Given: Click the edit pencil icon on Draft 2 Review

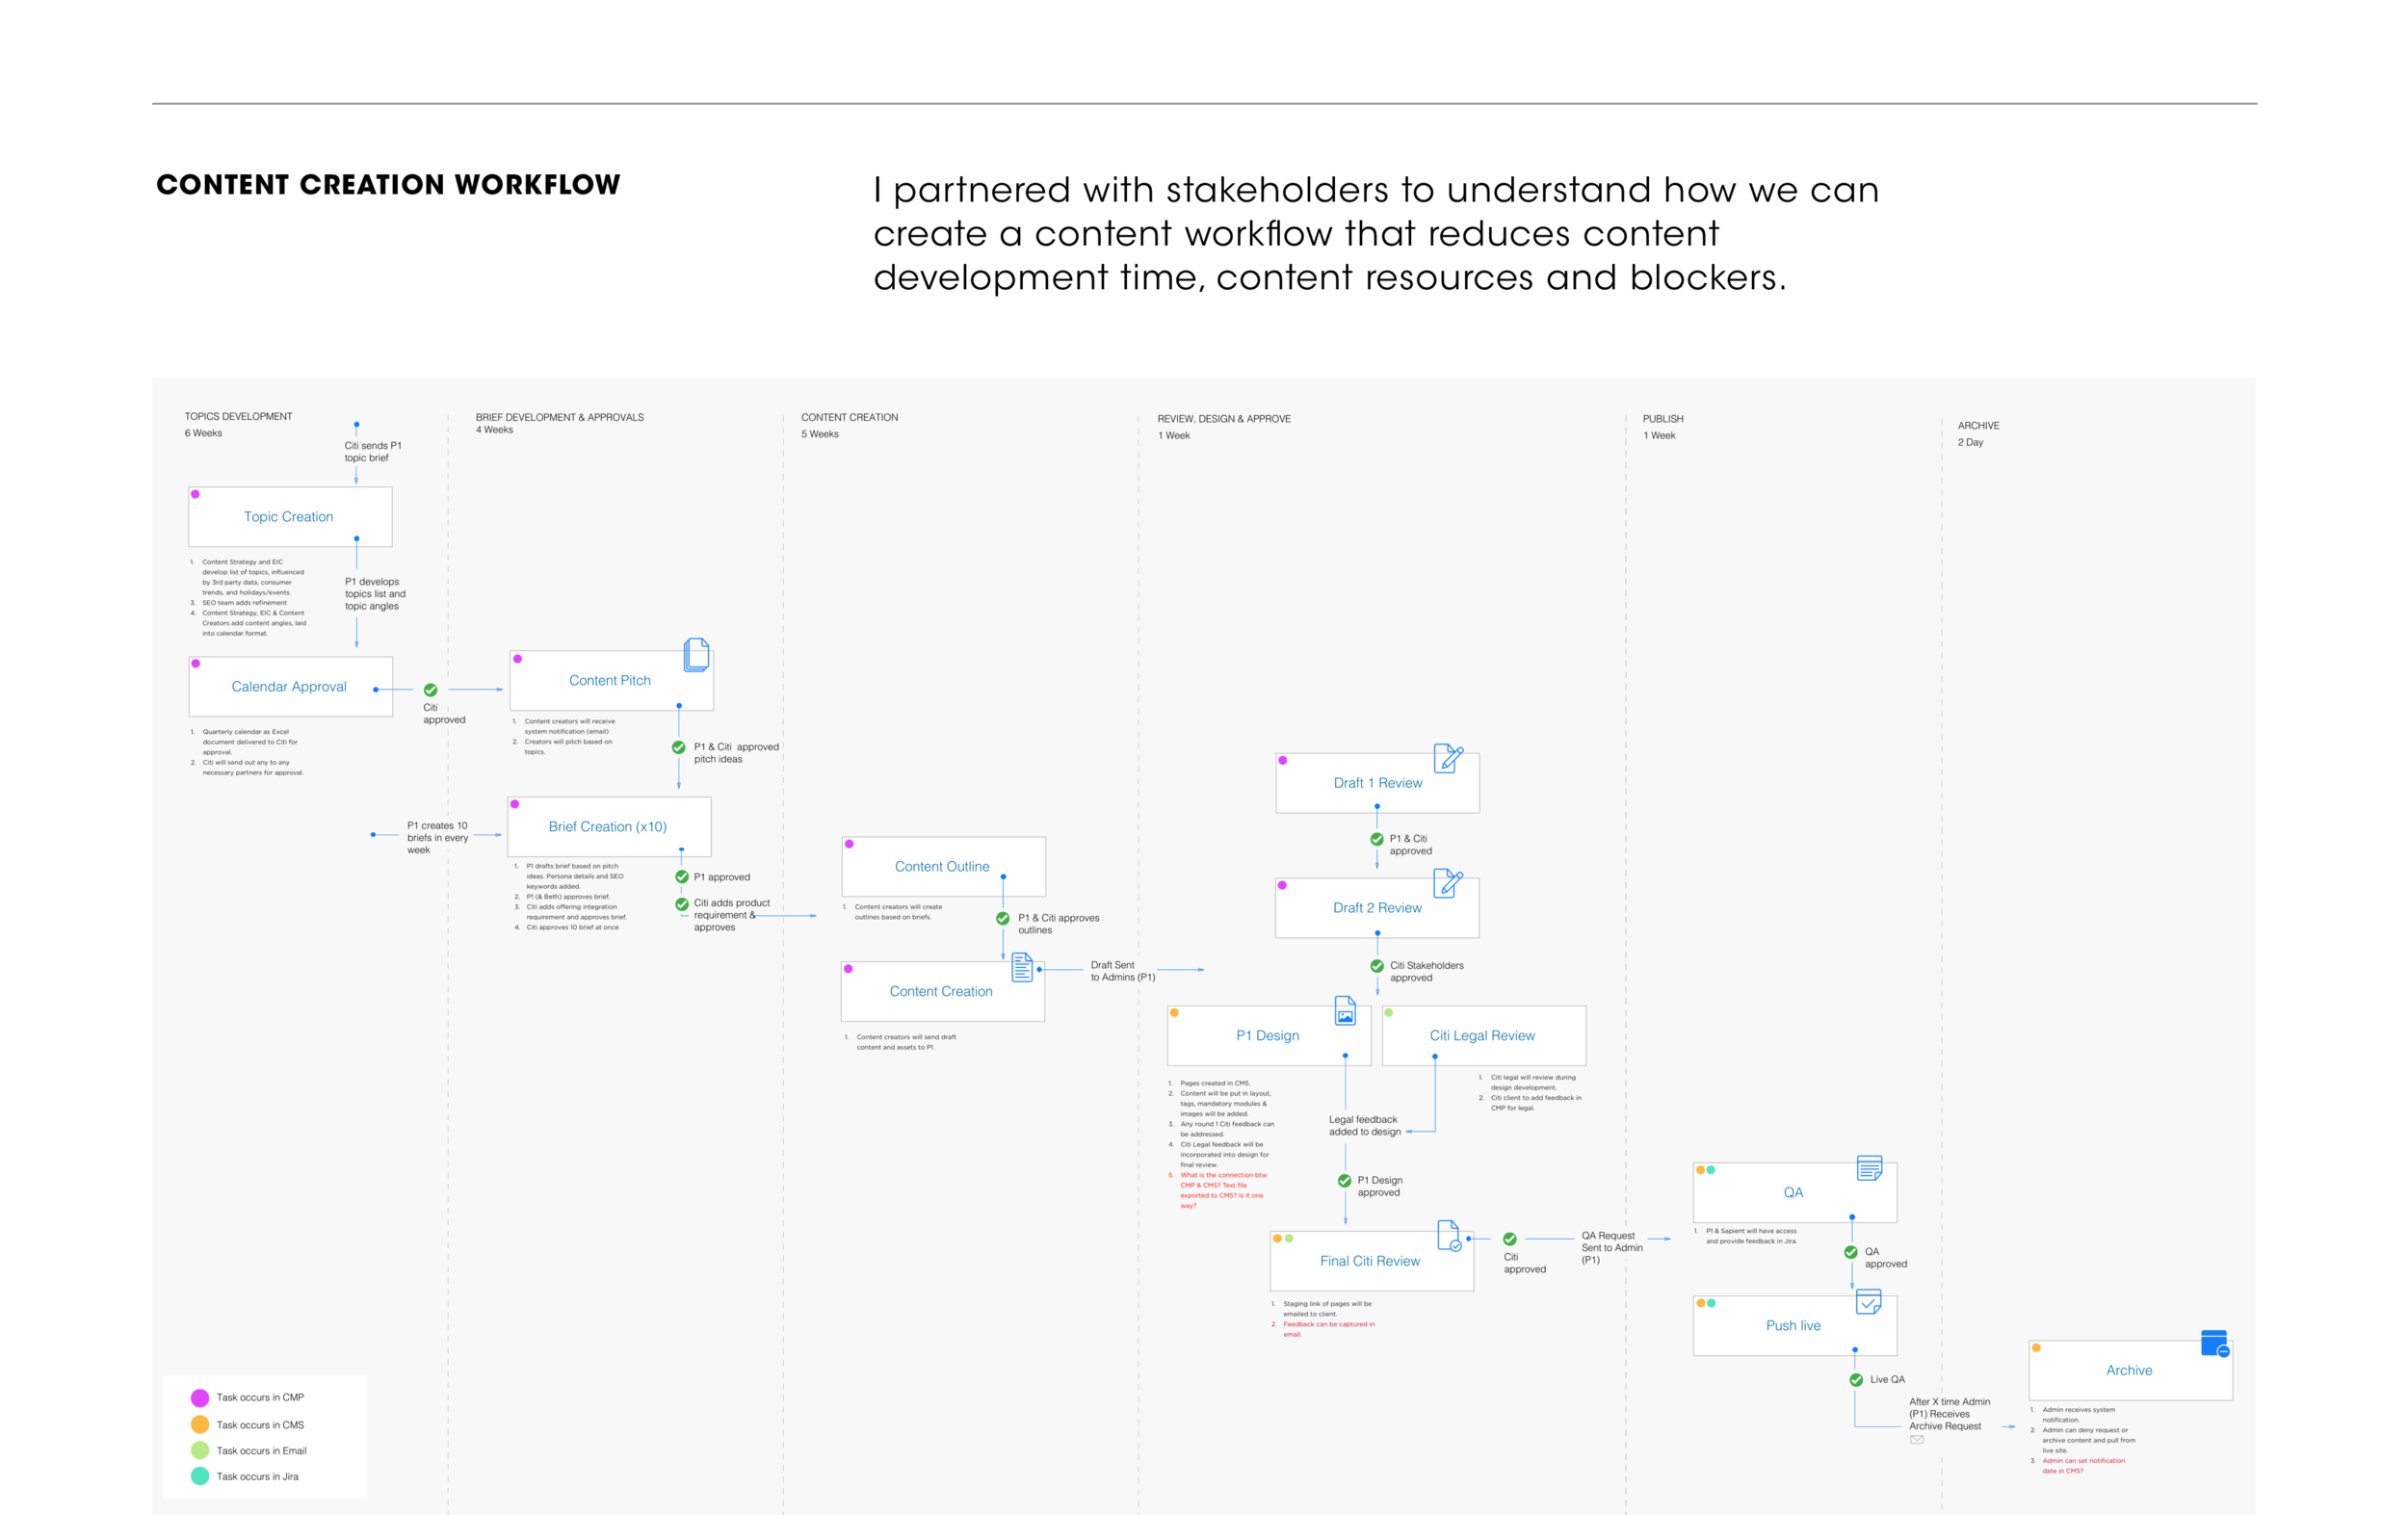Looking at the screenshot, I should pos(1447,883).
